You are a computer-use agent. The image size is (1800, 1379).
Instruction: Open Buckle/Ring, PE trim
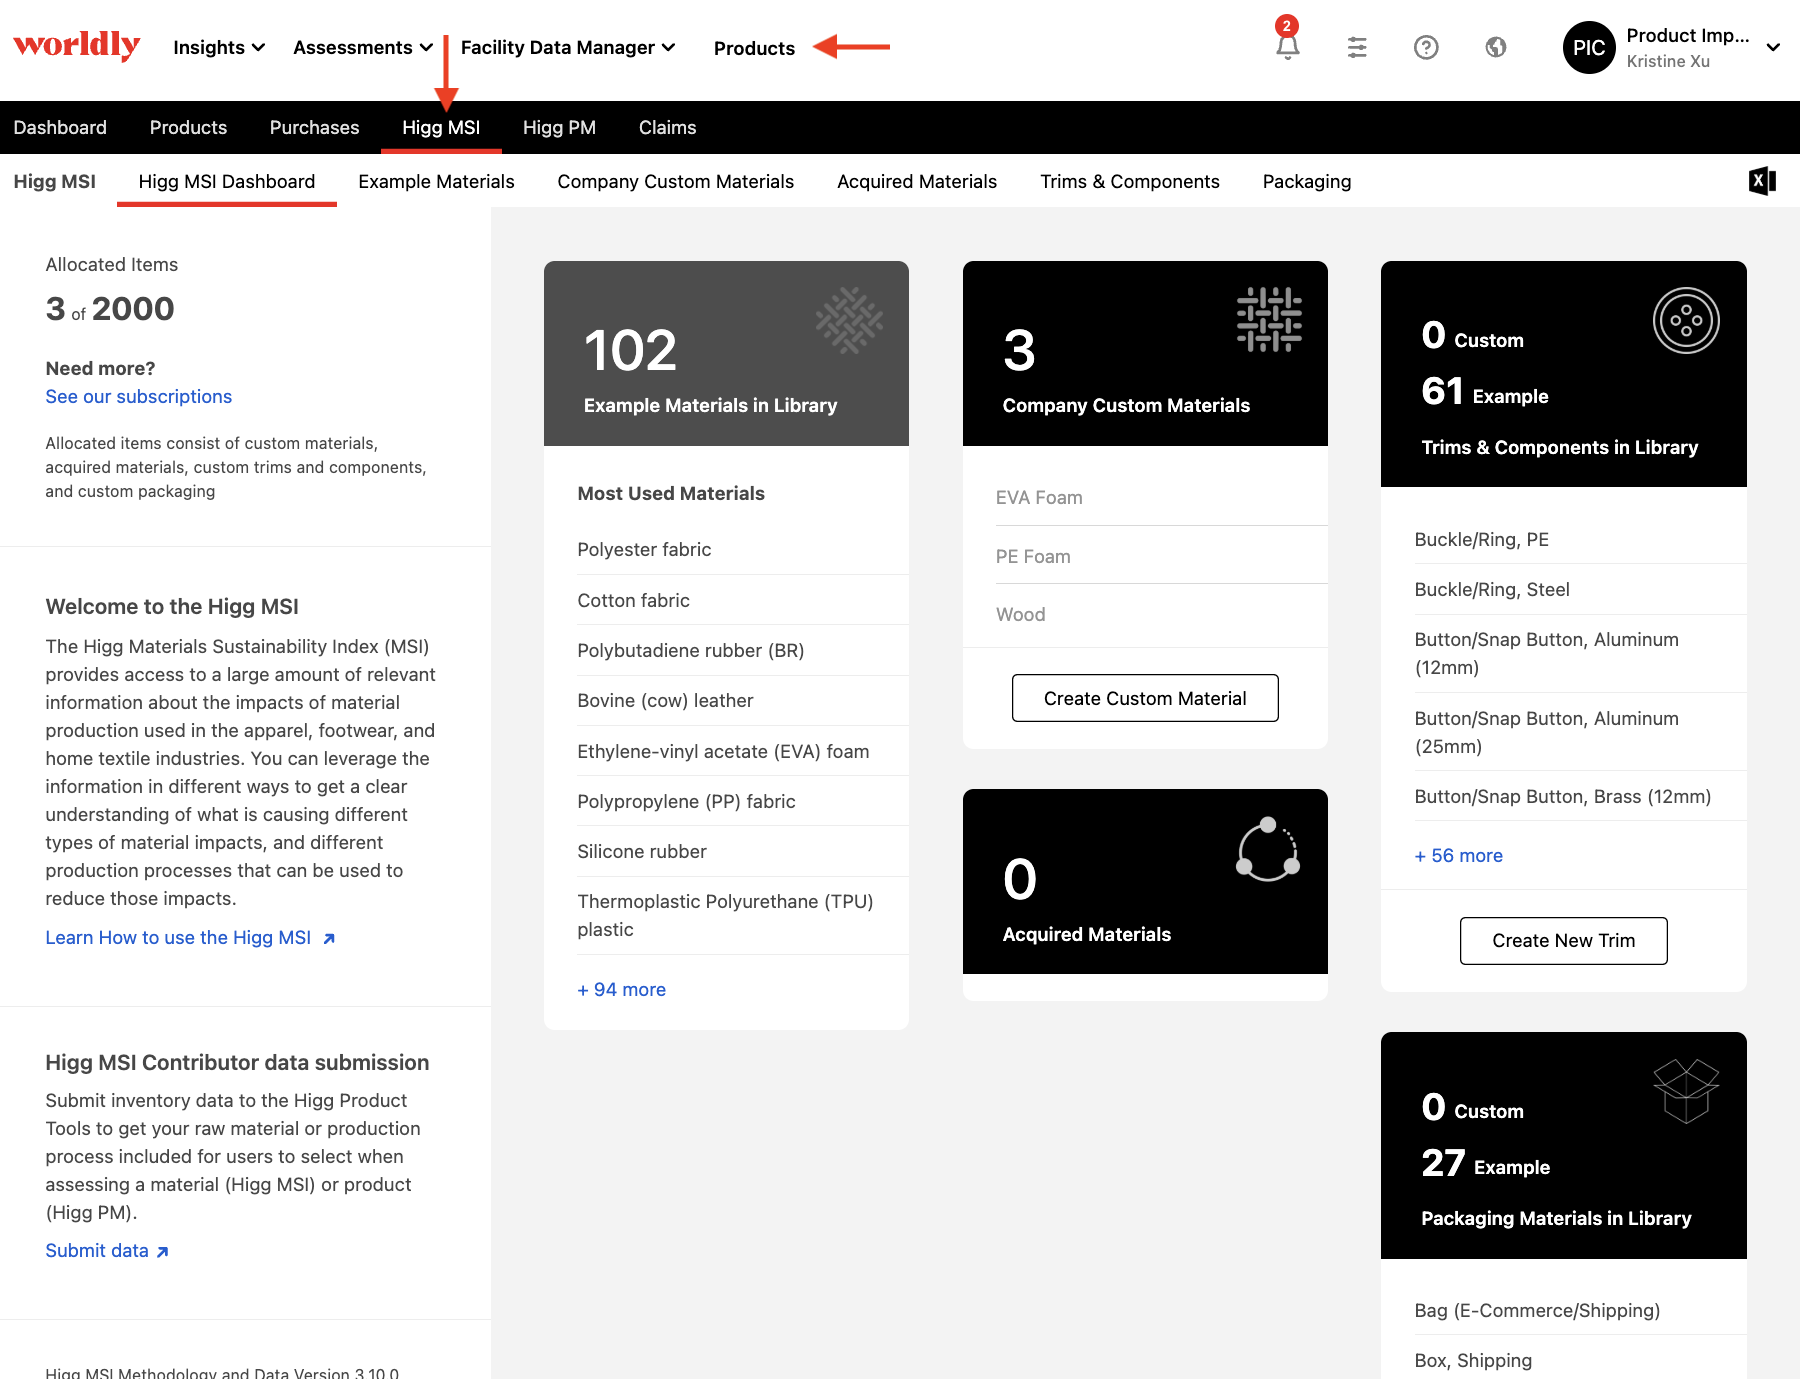(1580, 539)
